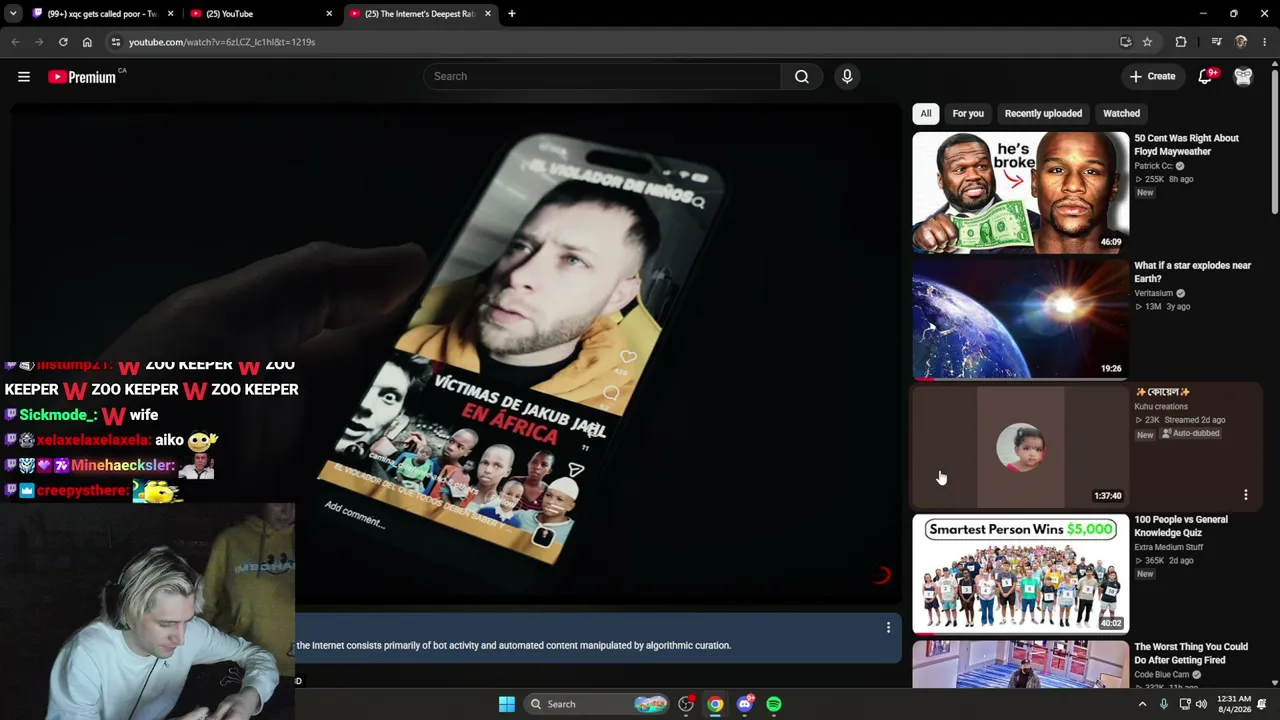This screenshot has height=720, width=1280.
Task: Open Chrome extensions puzzle icon
Action: (x=1181, y=42)
